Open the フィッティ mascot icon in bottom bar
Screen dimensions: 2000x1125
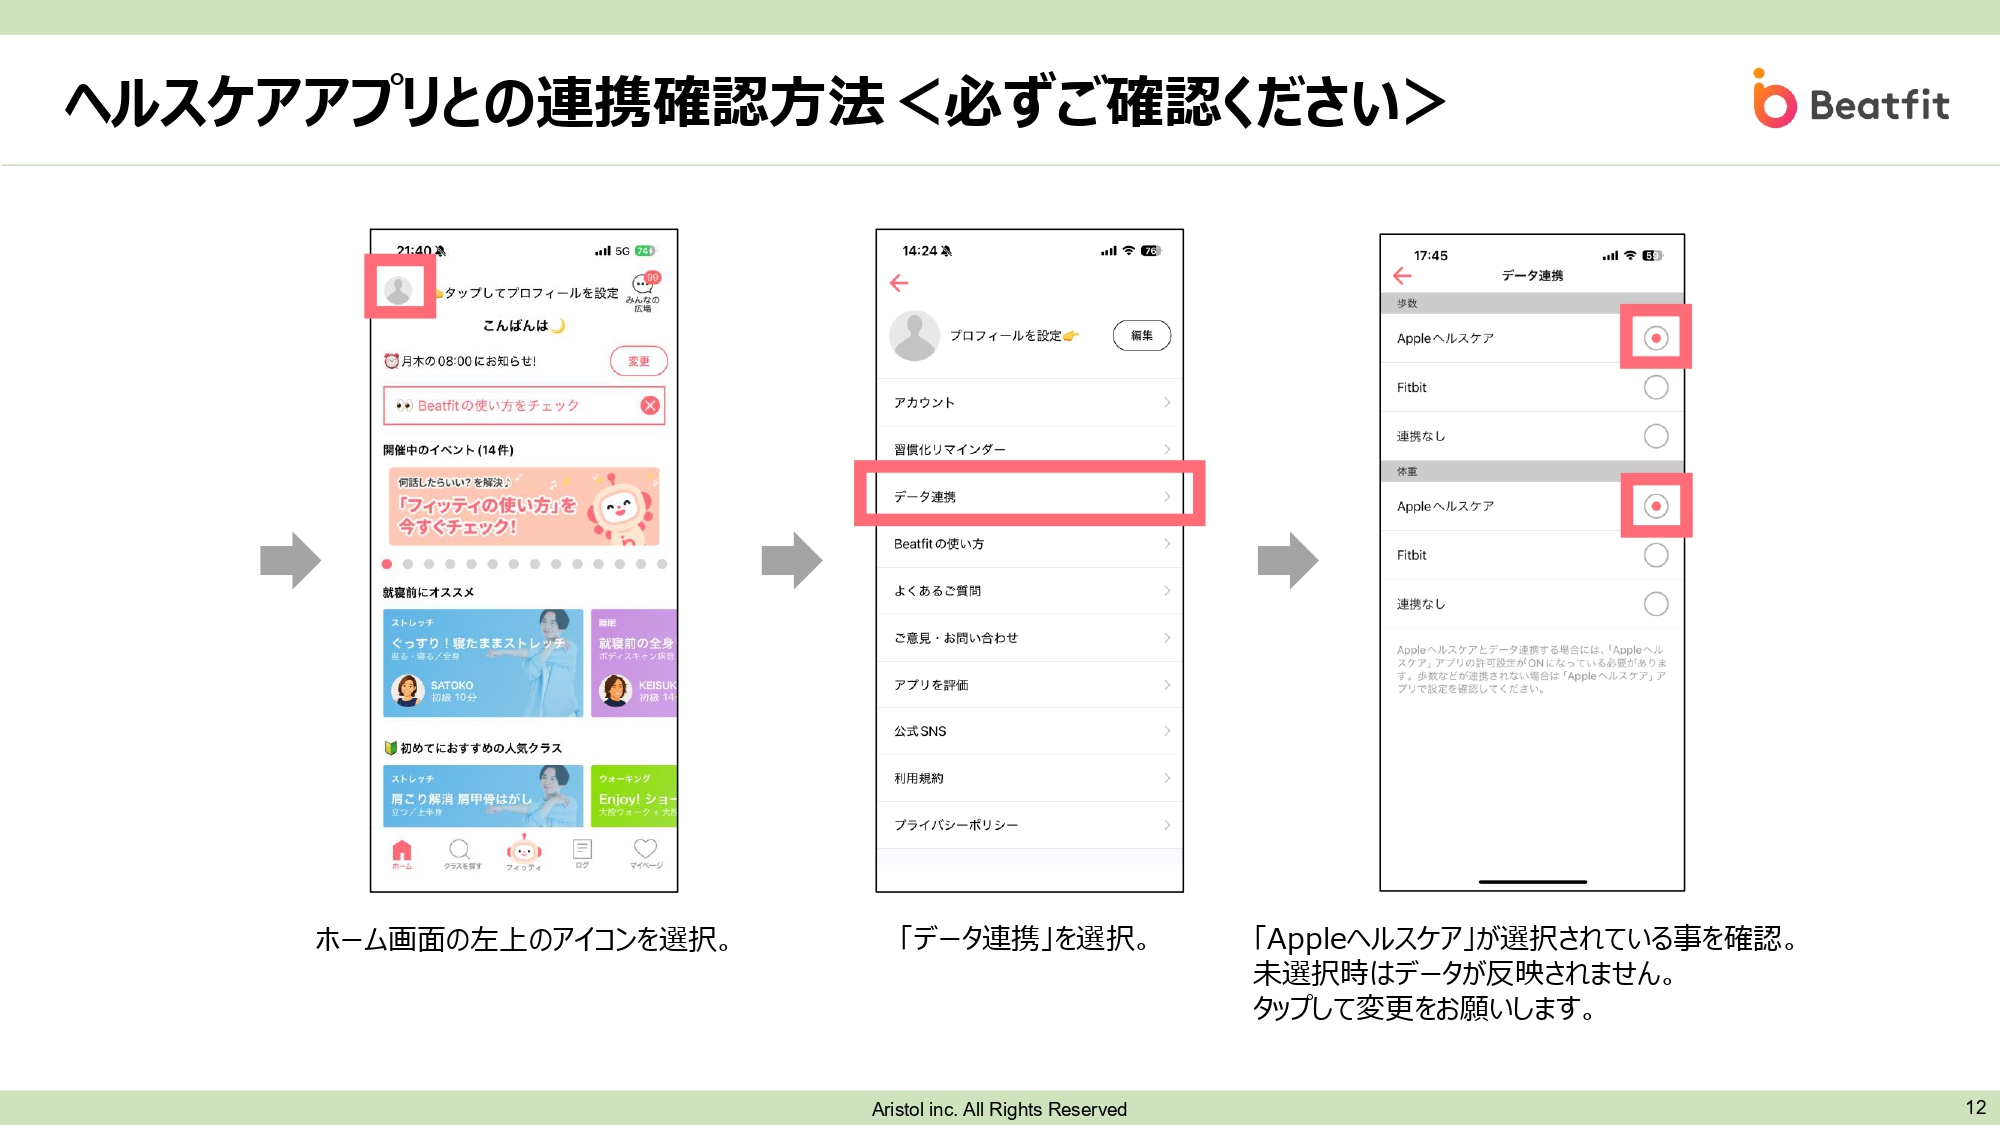coord(524,851)
